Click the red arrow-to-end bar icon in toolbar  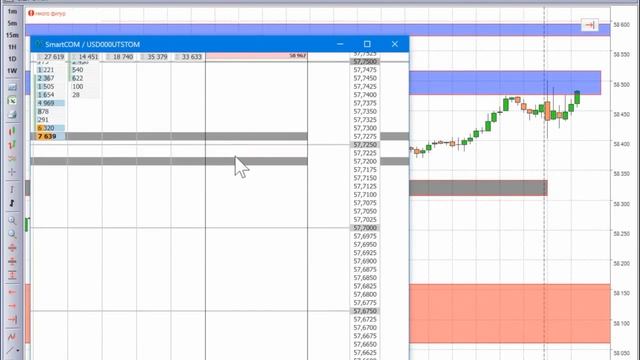pos(12,319)
